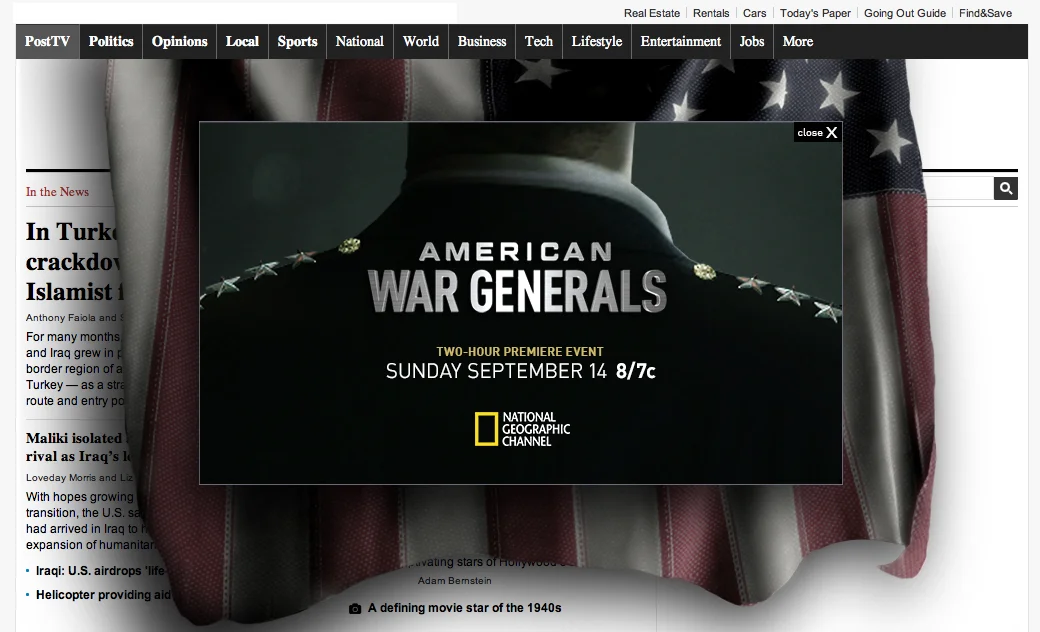
Task: Open the Entertainment section
Action: click(x=681, y=41)
